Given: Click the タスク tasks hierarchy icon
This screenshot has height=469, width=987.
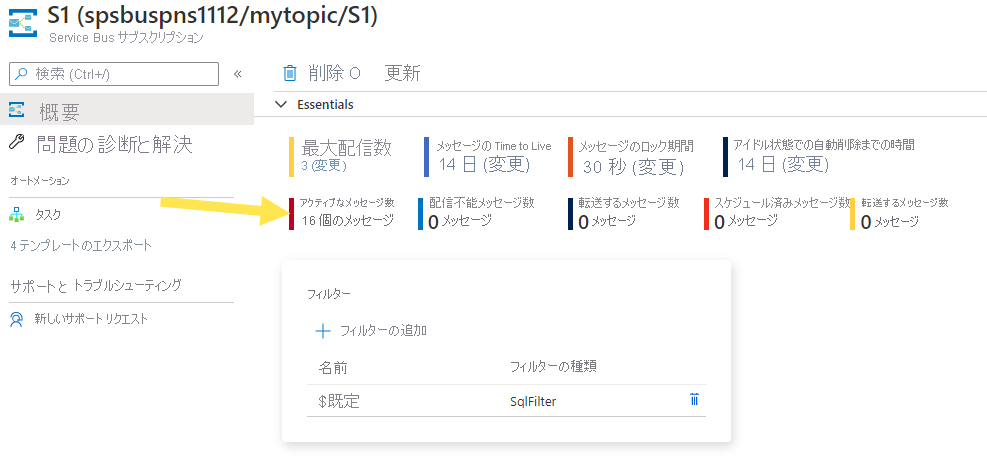Looking at the screenshot, I should pos(16,215).
